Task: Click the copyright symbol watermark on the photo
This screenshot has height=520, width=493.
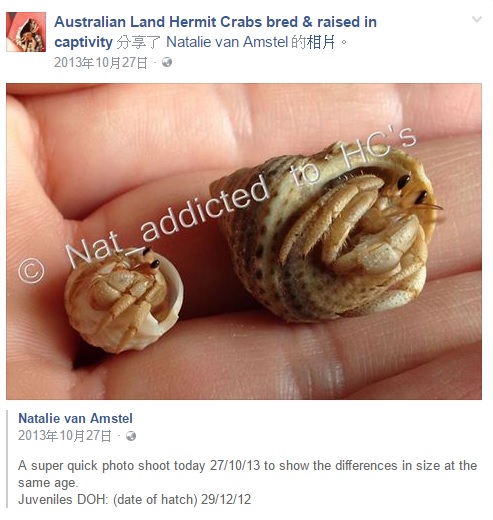Action: pyautogui.click(x=31, y=270)
